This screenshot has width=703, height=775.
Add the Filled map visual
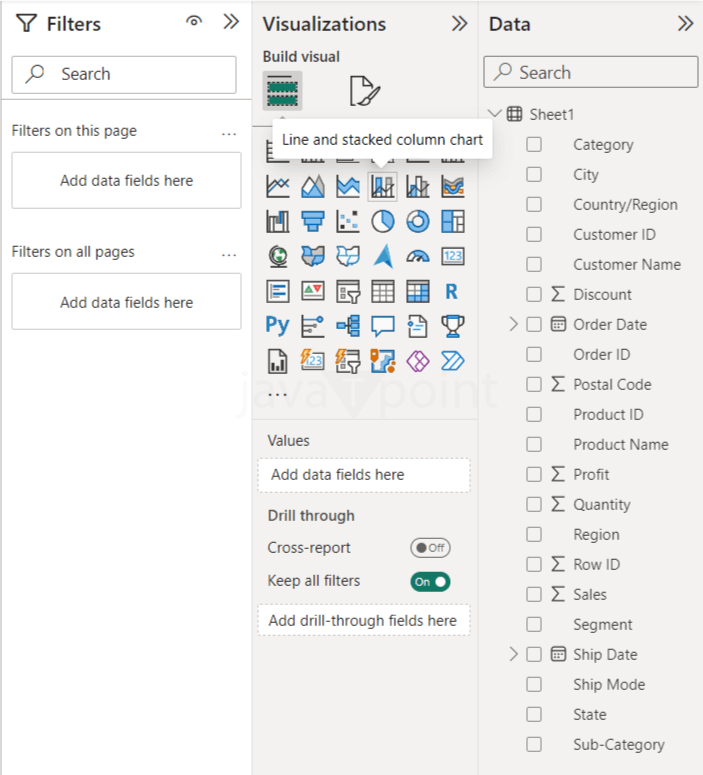pyautogui.click(x=313, y=257)
